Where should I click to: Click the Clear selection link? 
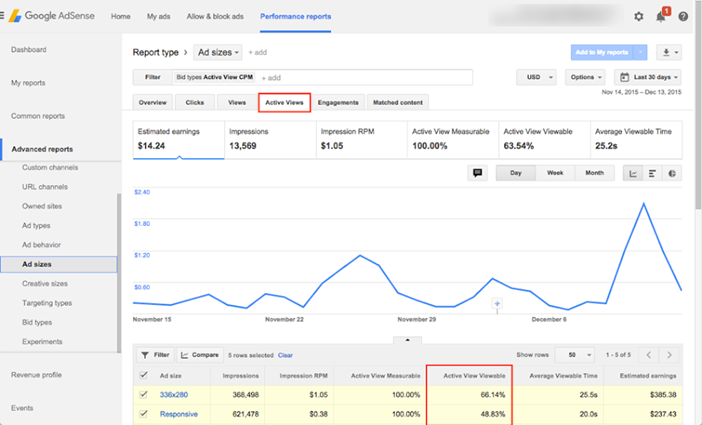click(x=285, y=355)
